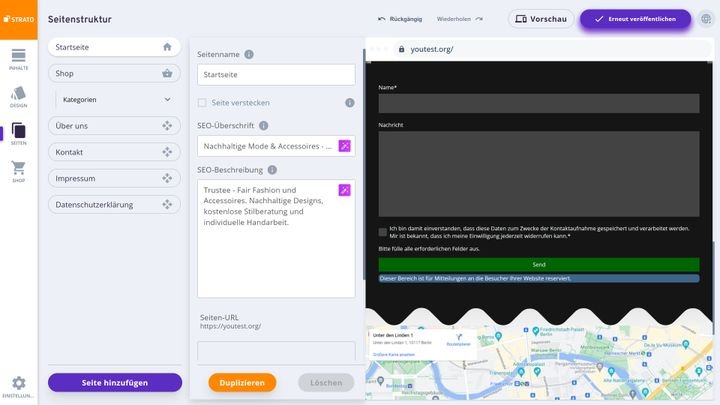Viewport: 720px width, 405px height.
Task: Open the Shop sidebar section
Action: [x=18, y=173]
